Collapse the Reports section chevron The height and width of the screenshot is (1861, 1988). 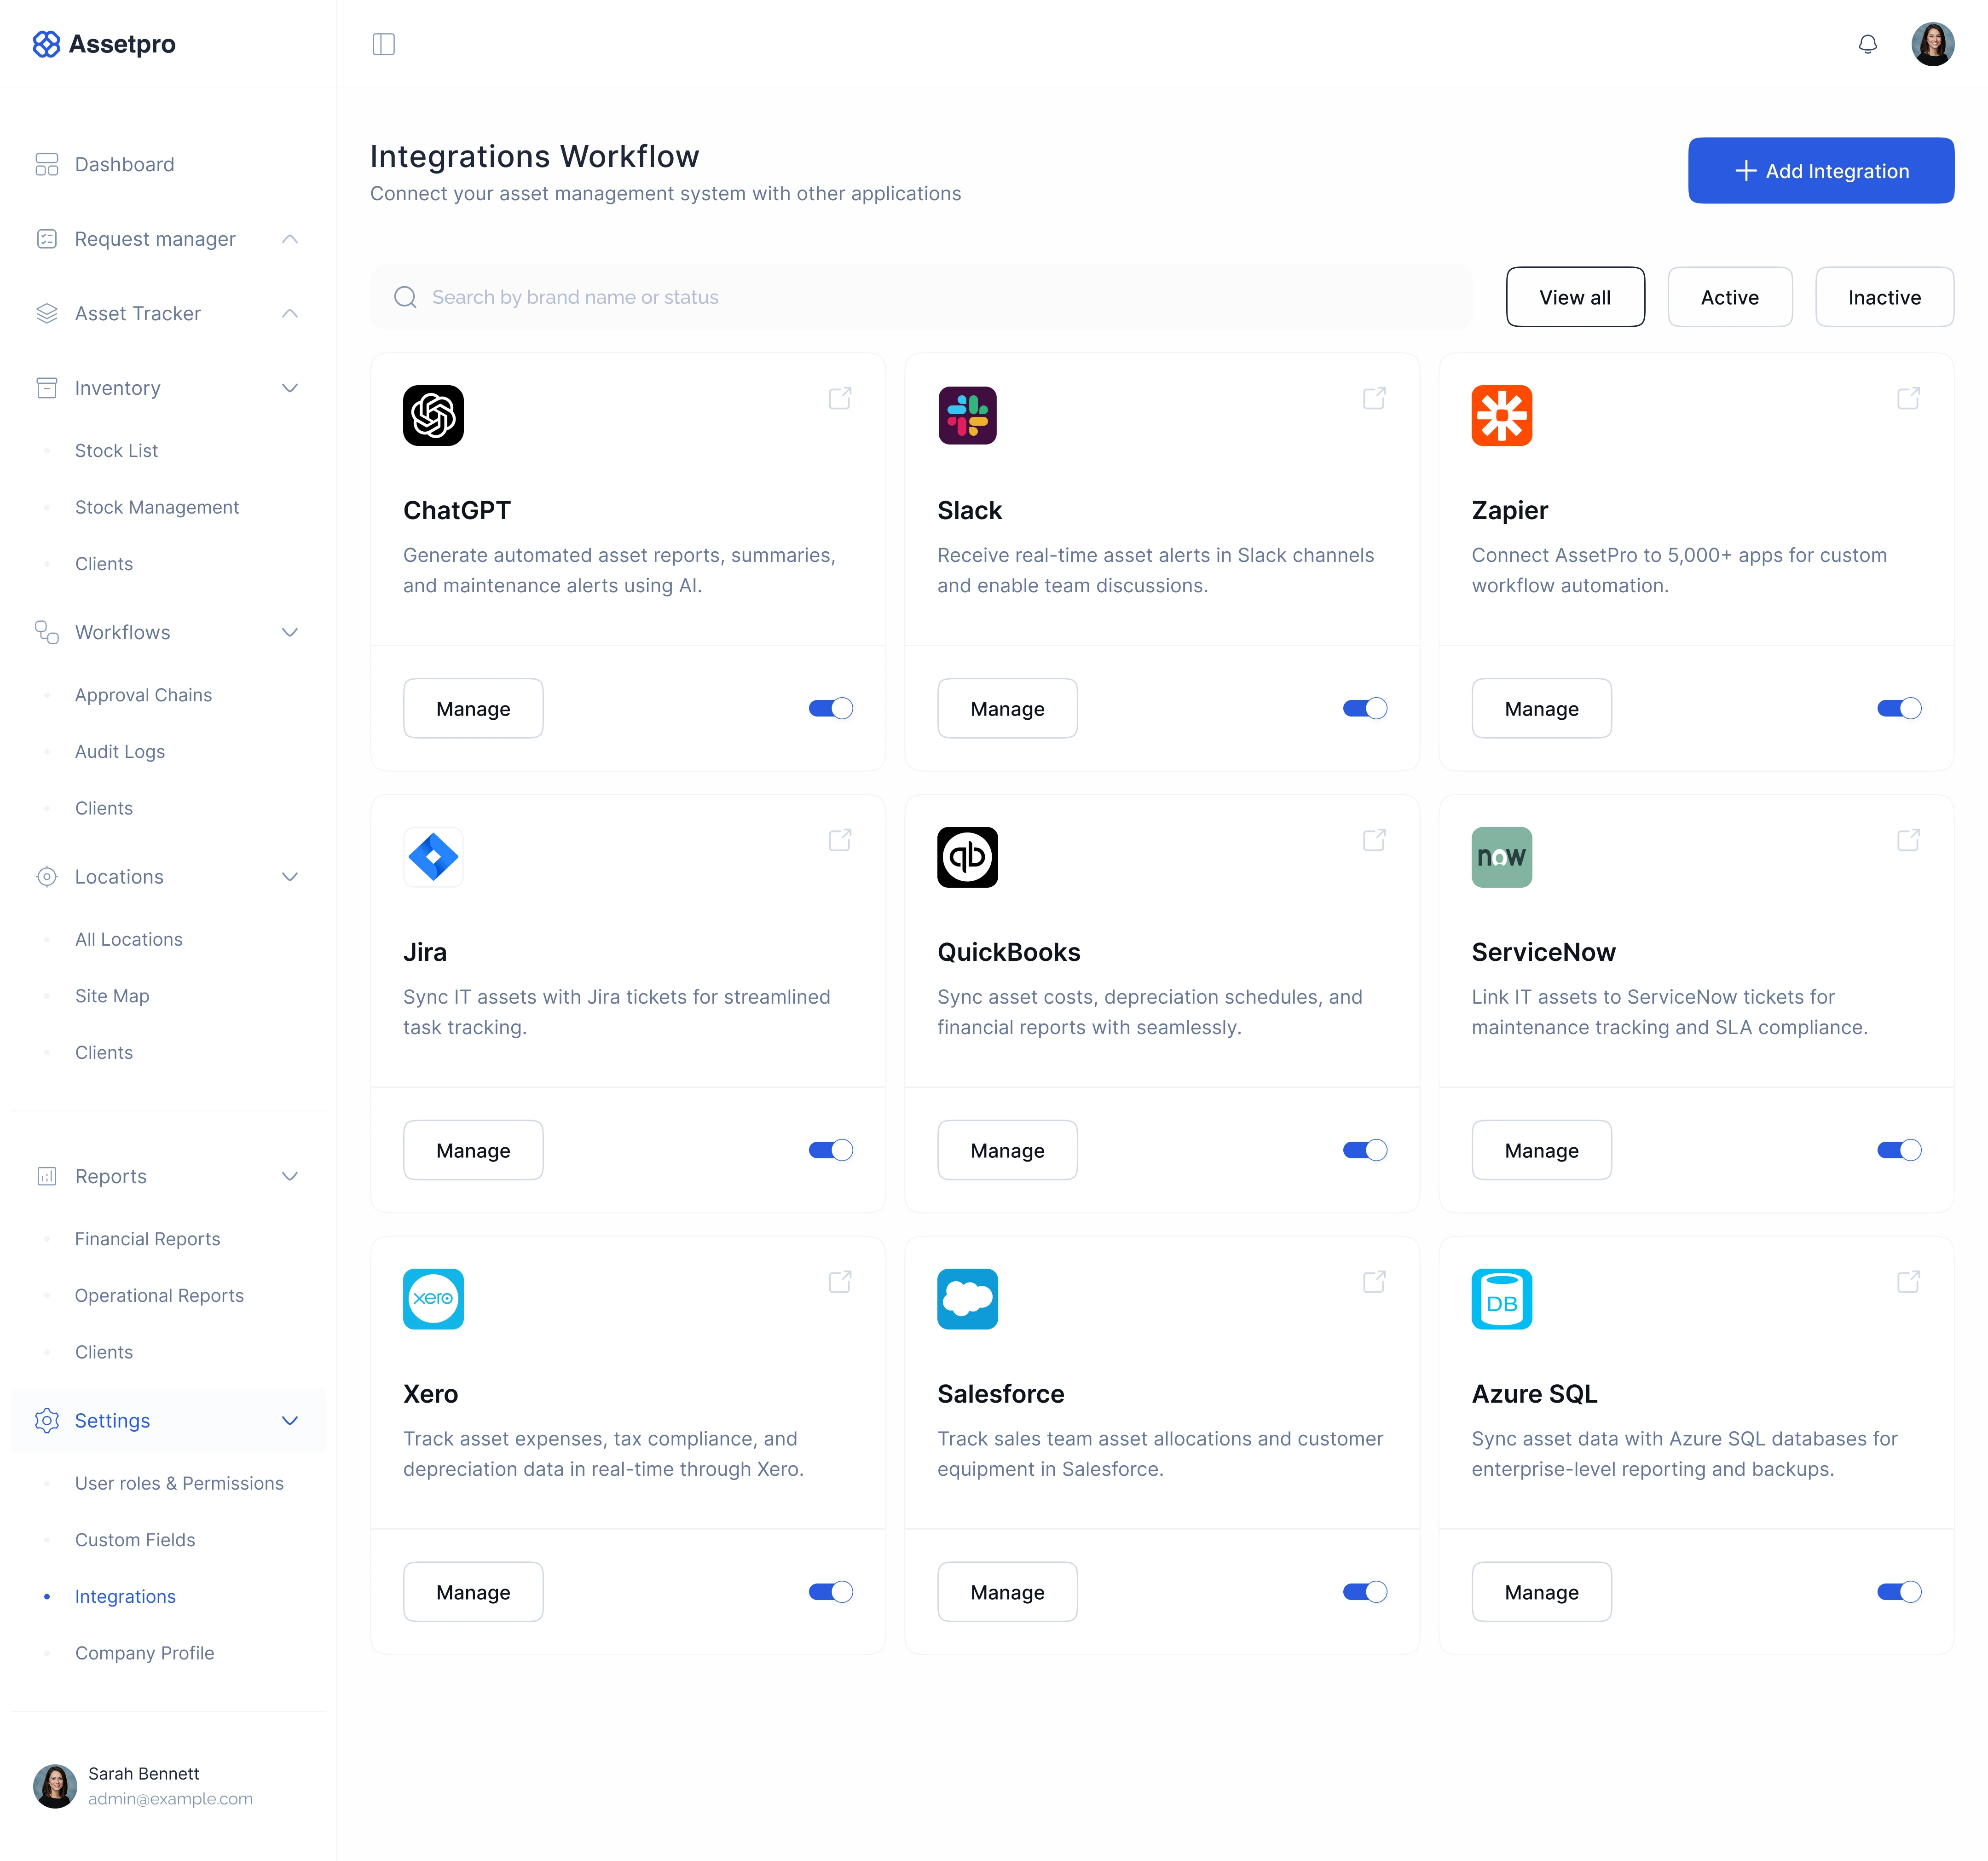click(x=290, y=1176)
